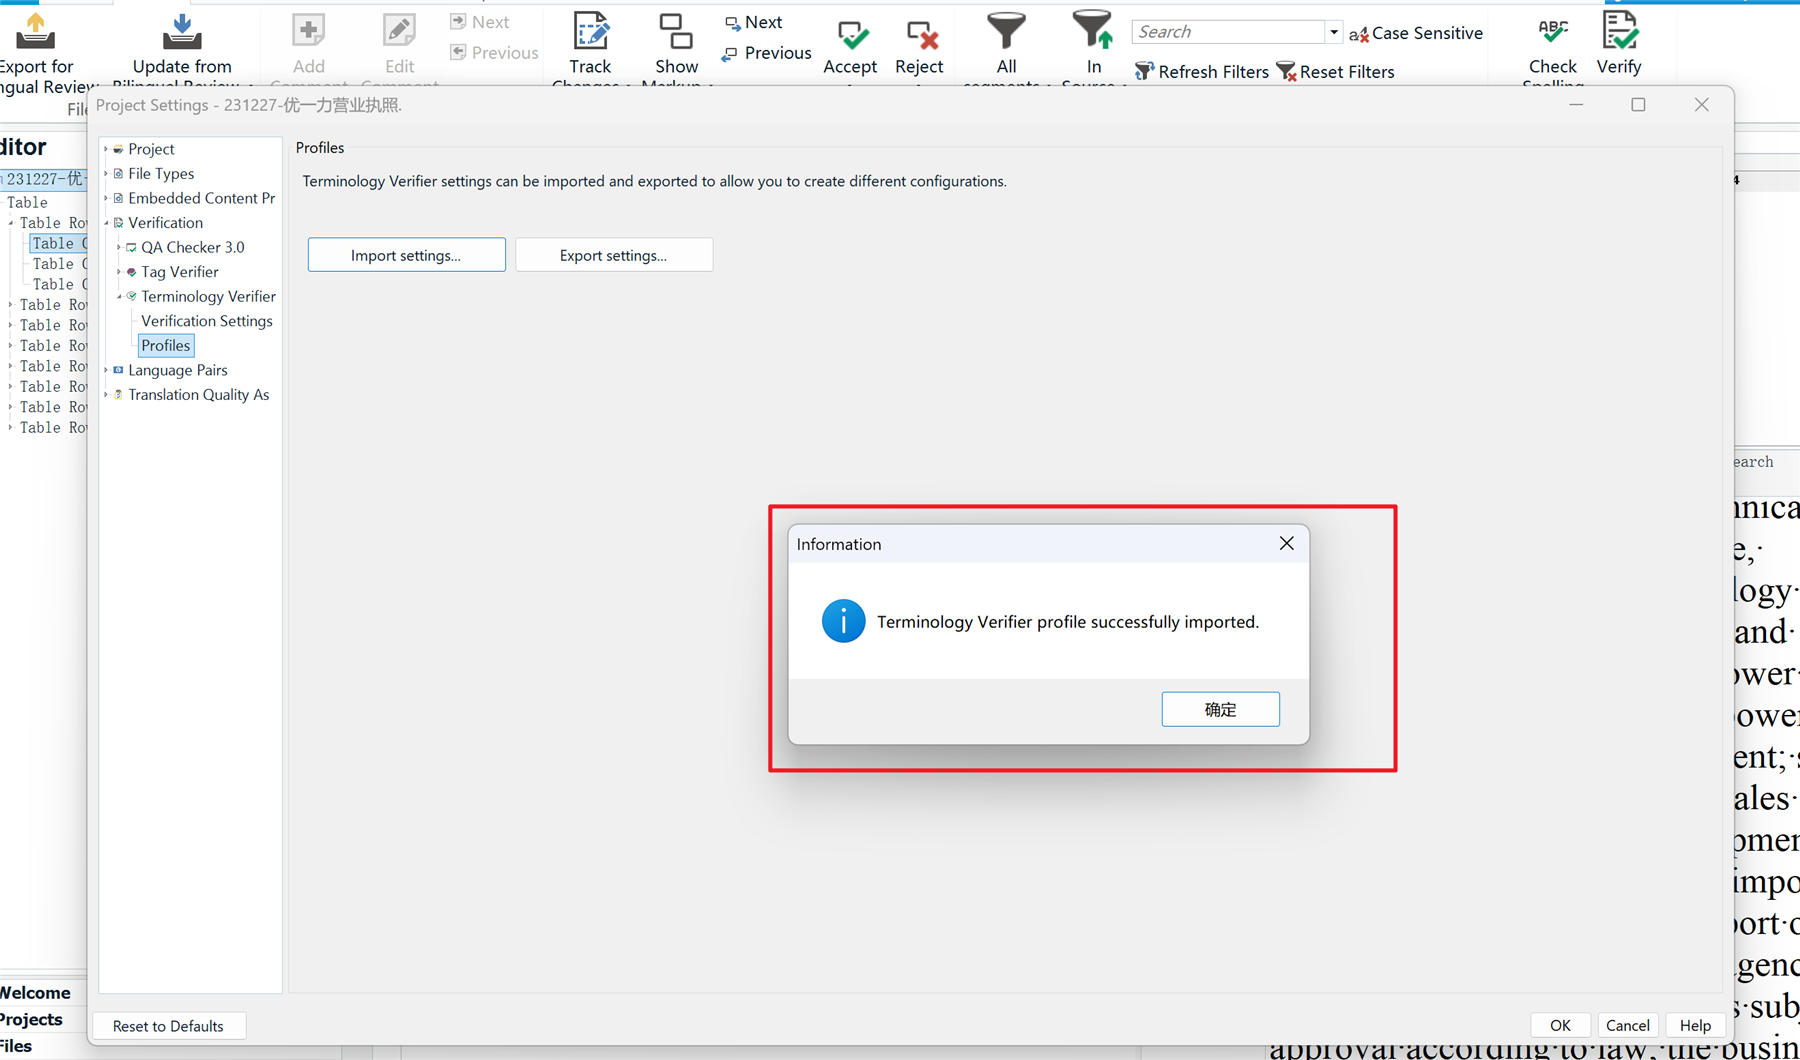
Task: Open the Search box dropdown arrow
Action: pos(1333,32)
